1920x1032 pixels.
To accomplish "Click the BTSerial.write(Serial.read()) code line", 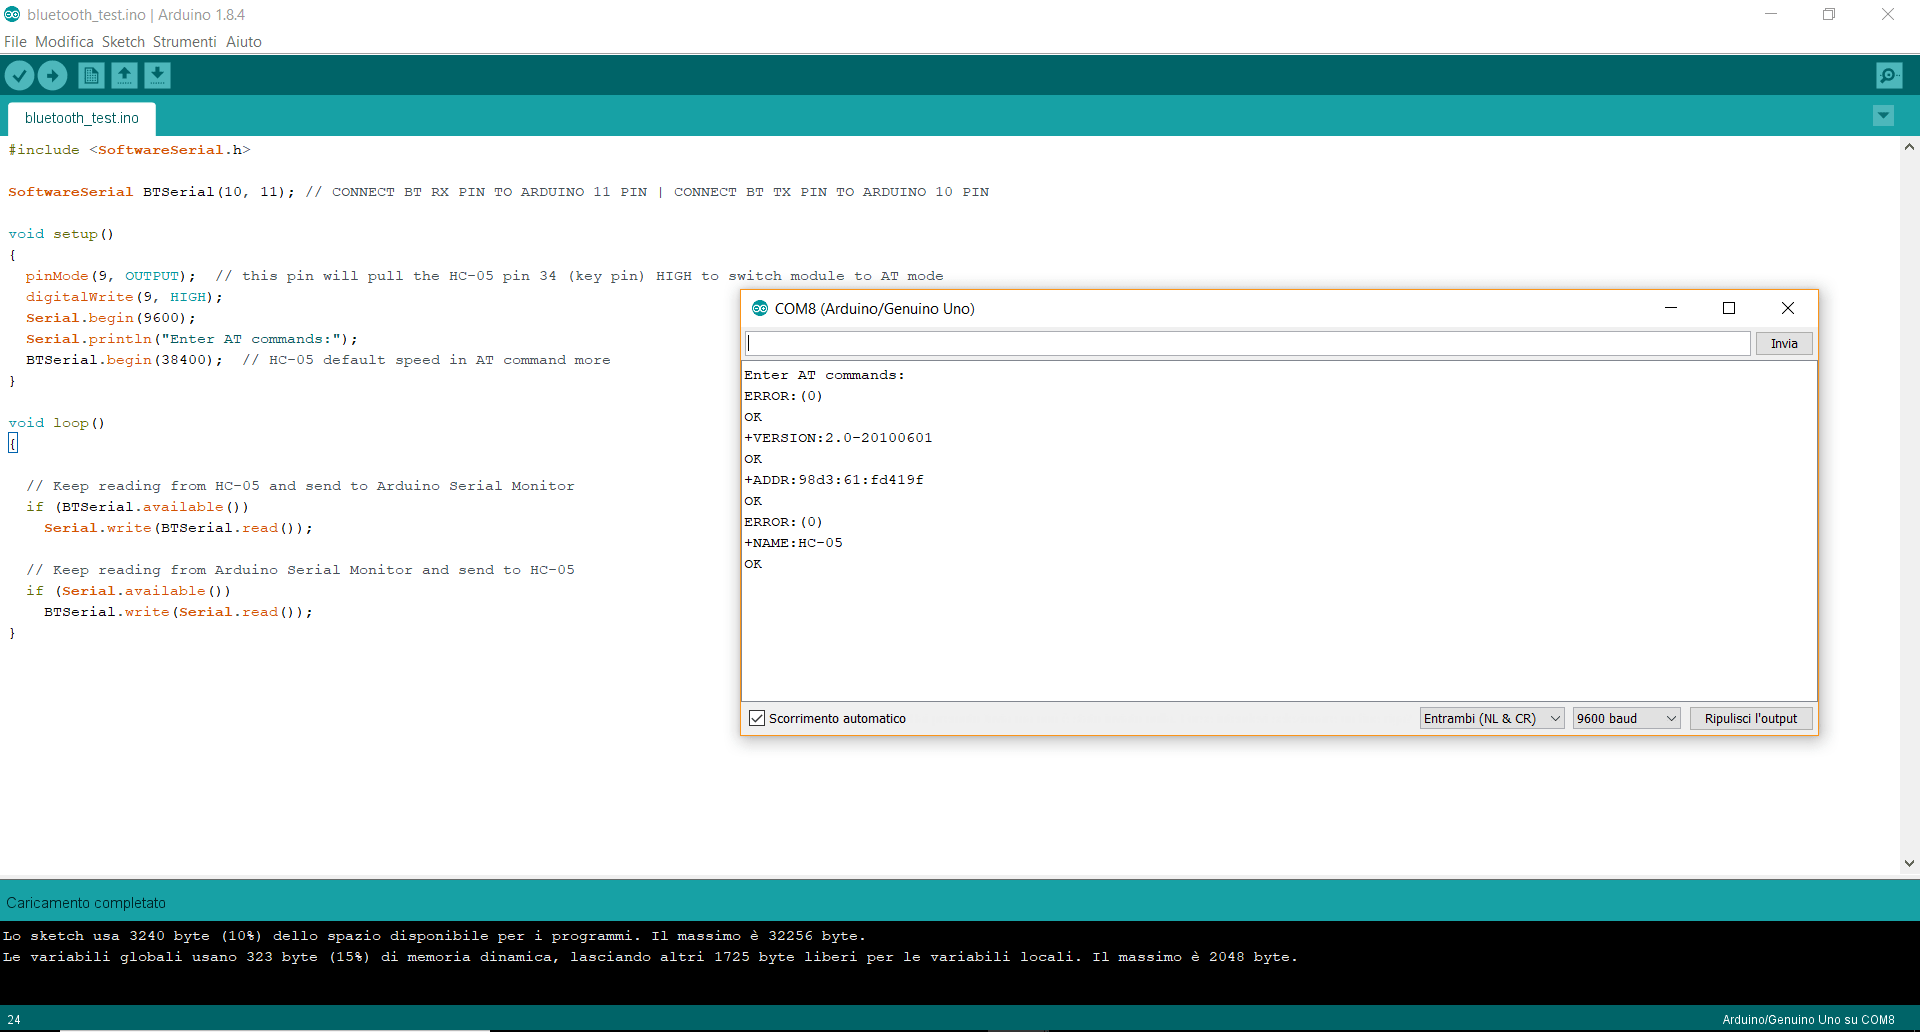I will (x=178, y=612).
